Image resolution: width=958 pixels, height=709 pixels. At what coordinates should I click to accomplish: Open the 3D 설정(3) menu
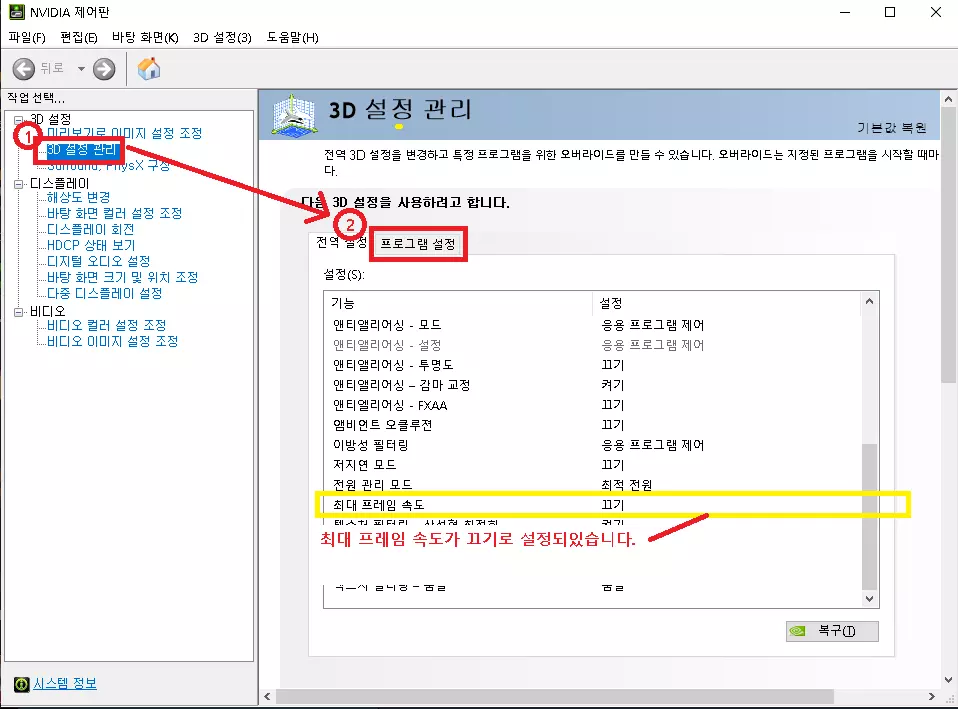click(222, 37)
